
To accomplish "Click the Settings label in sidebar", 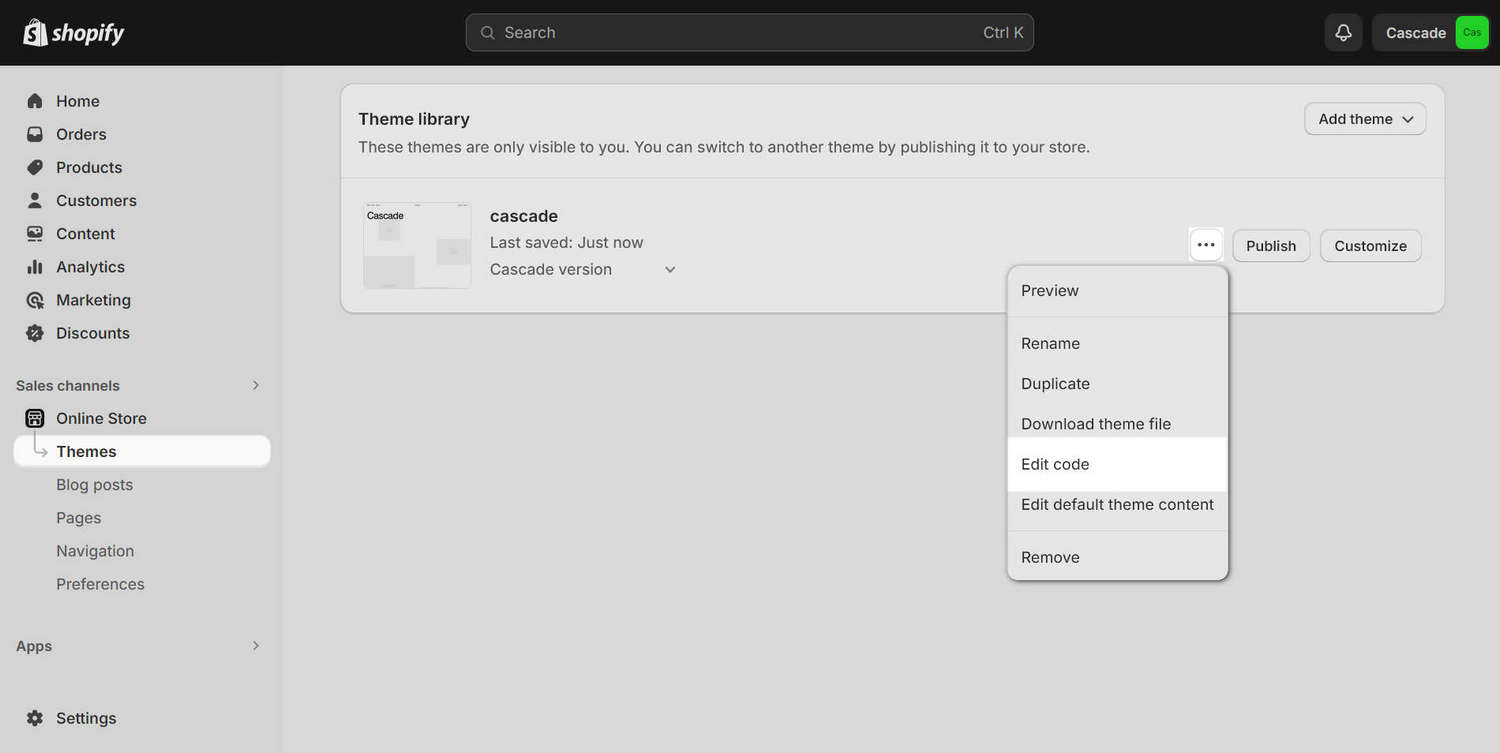I will [x=86, y=718].
